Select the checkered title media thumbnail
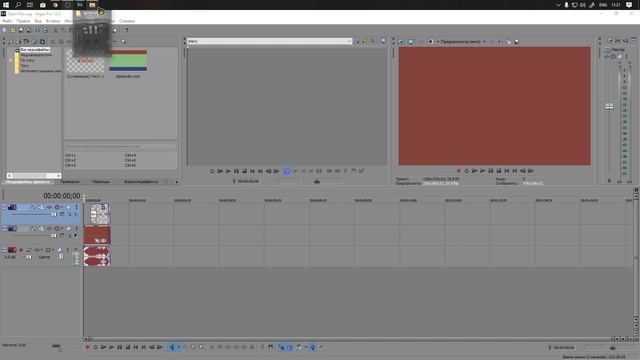Viewport: 640px width, 360px height. coord(85,62)
